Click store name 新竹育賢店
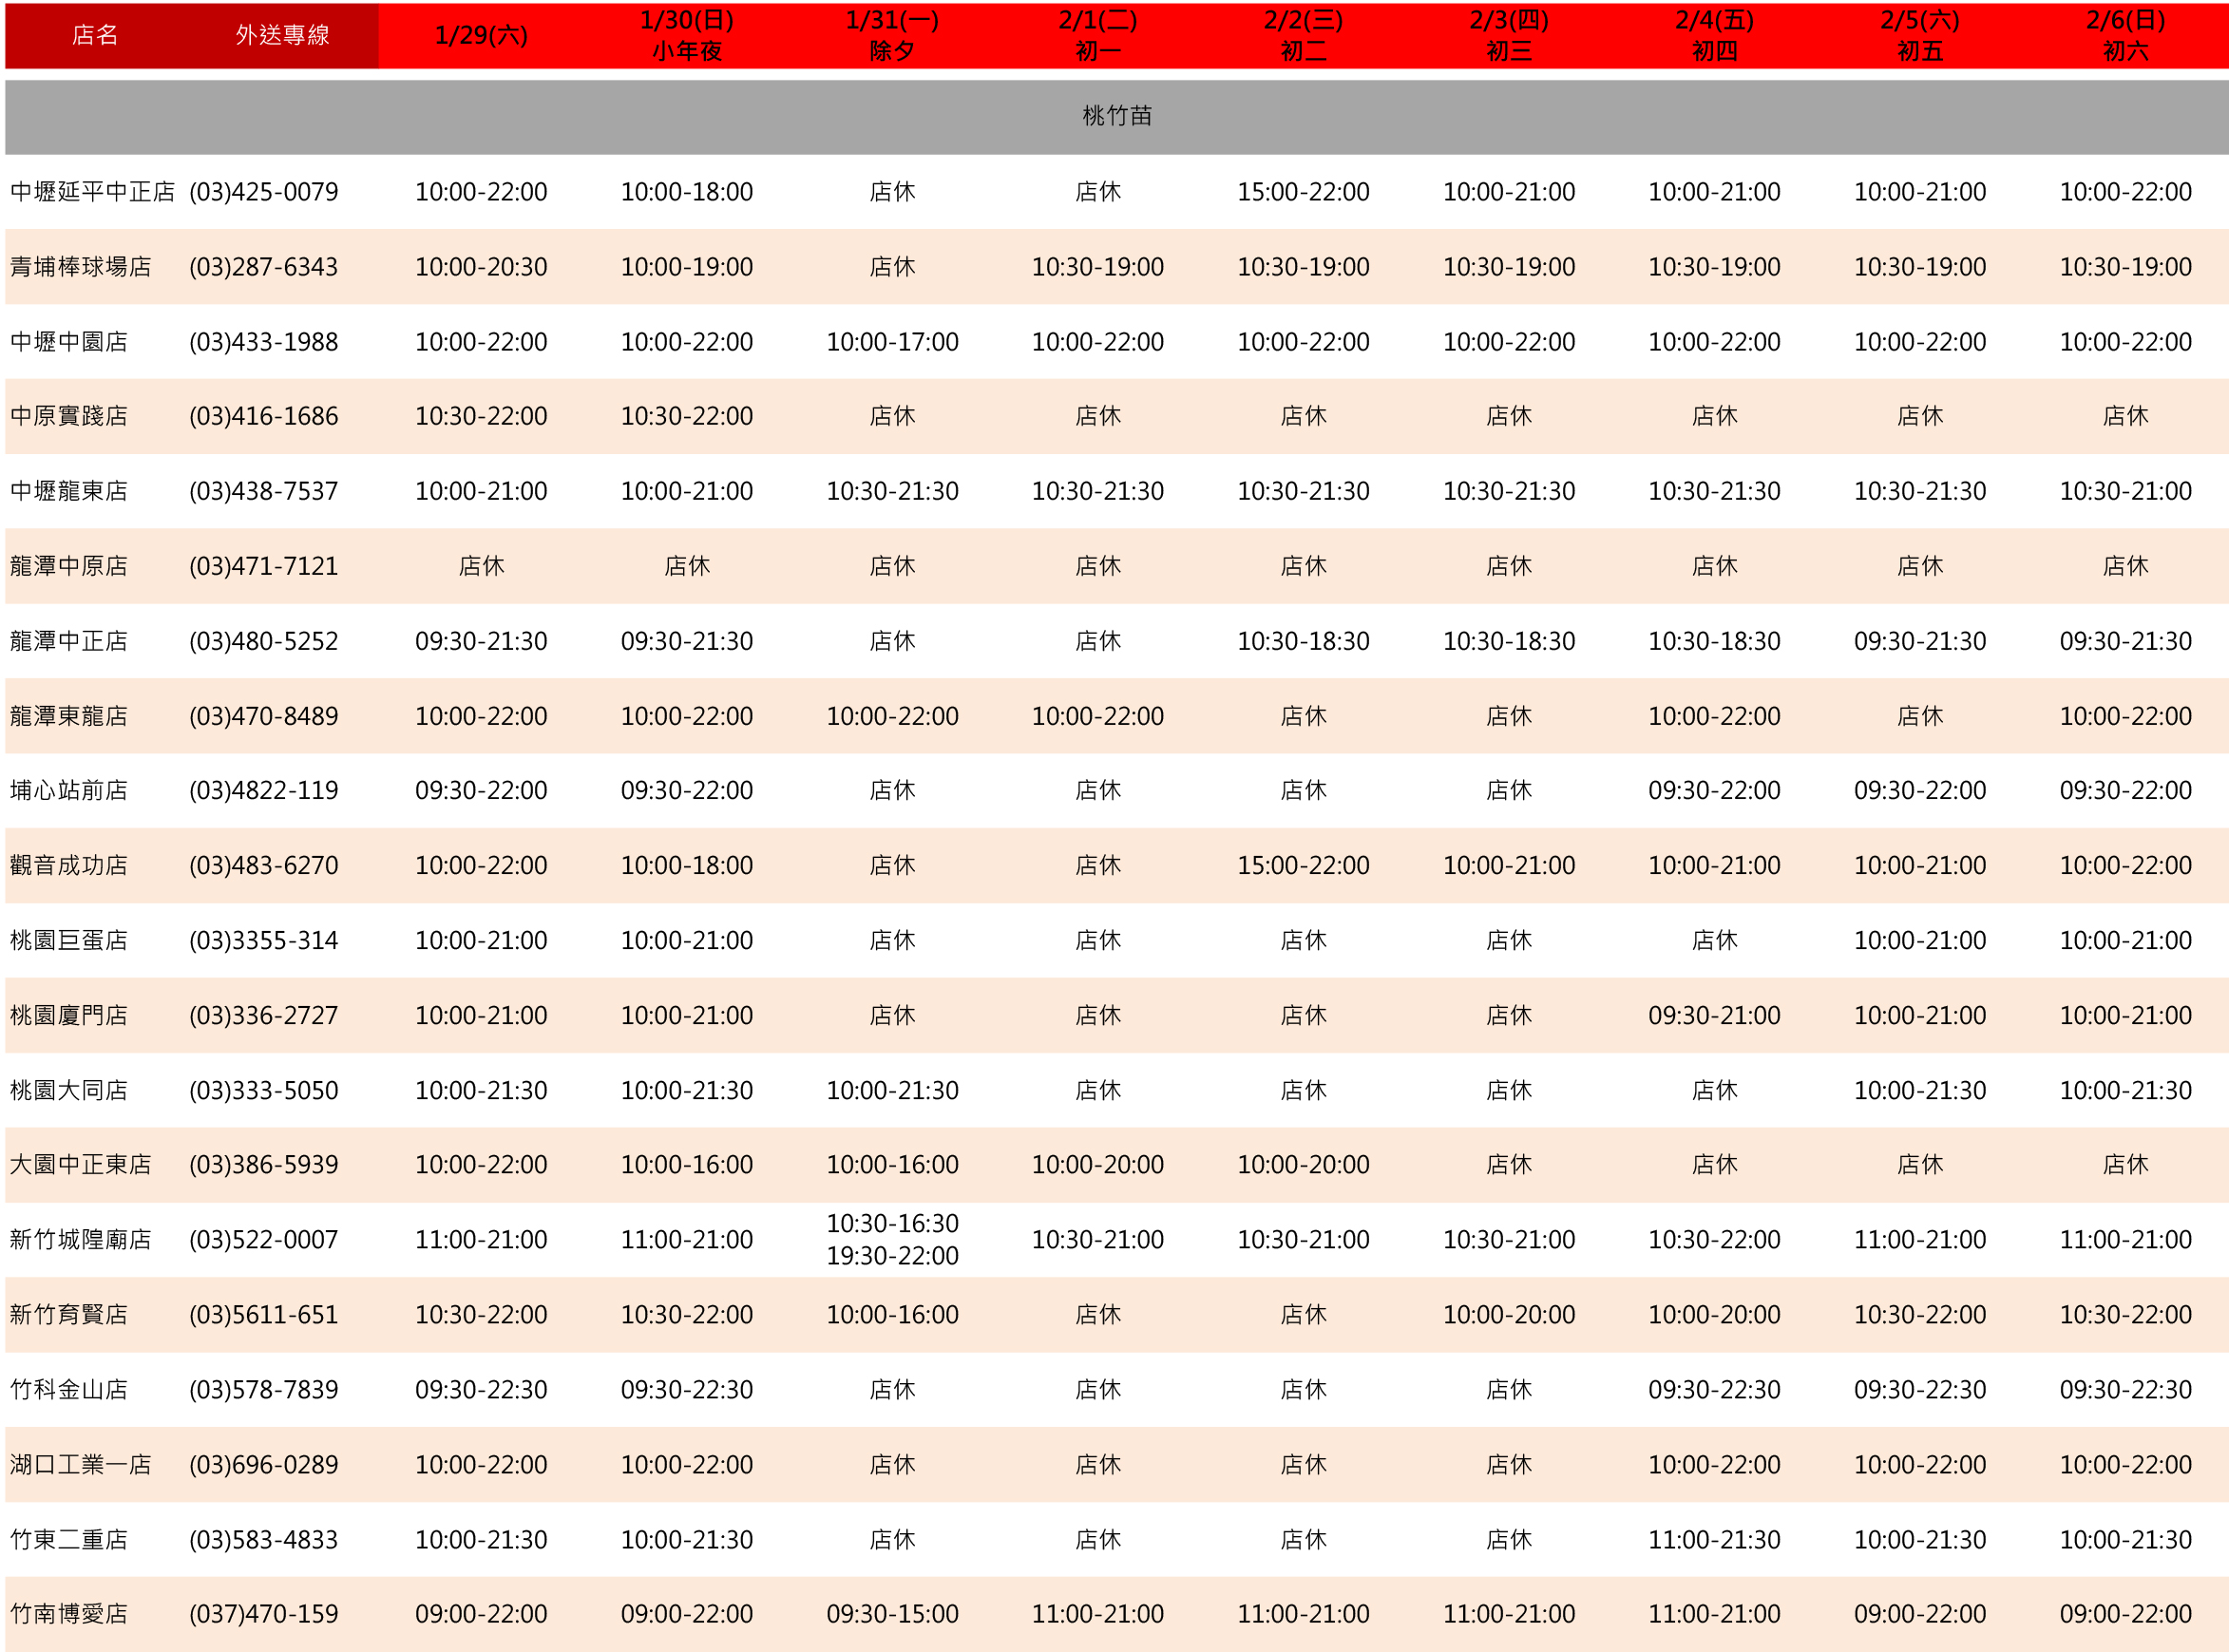2229x1652 pixels. [x=69, y=1314]
